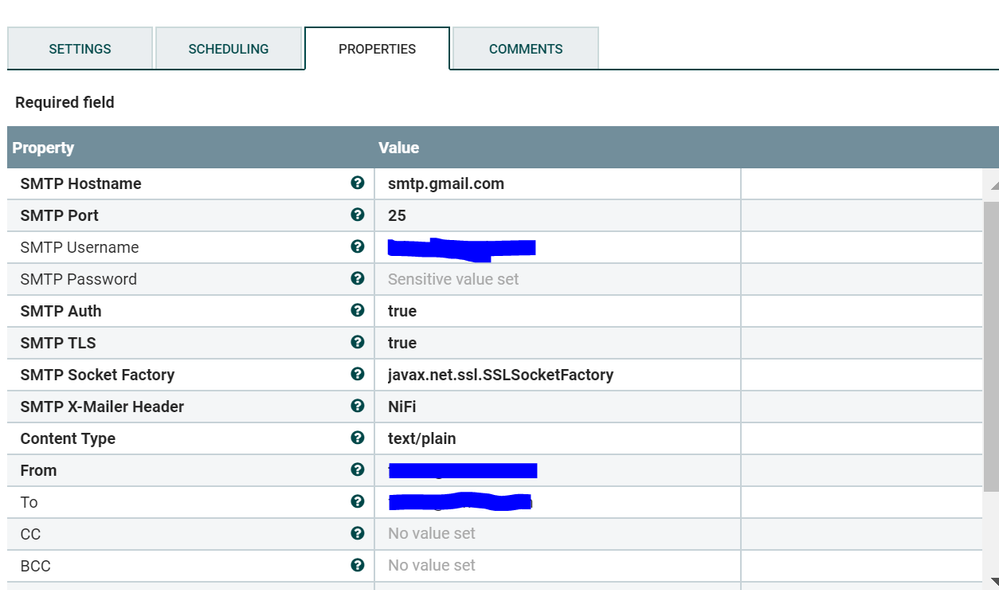Open the SCHEDULING tab
999x590 pixels.
(x=228, y=48)
